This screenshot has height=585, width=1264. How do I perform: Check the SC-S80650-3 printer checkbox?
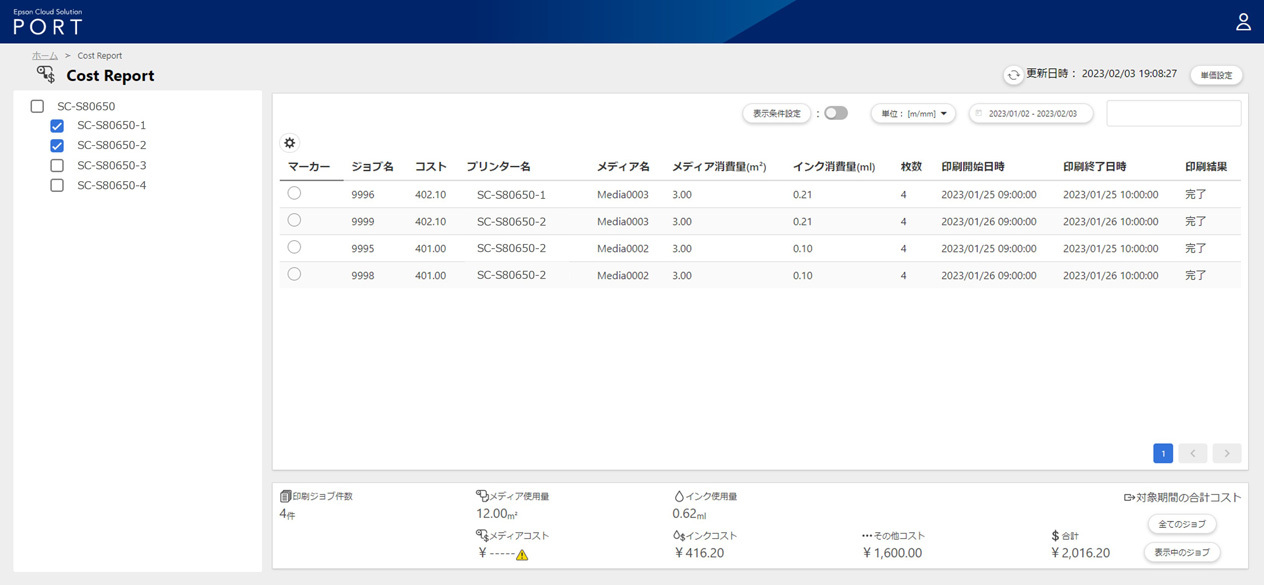pos(57,166)
